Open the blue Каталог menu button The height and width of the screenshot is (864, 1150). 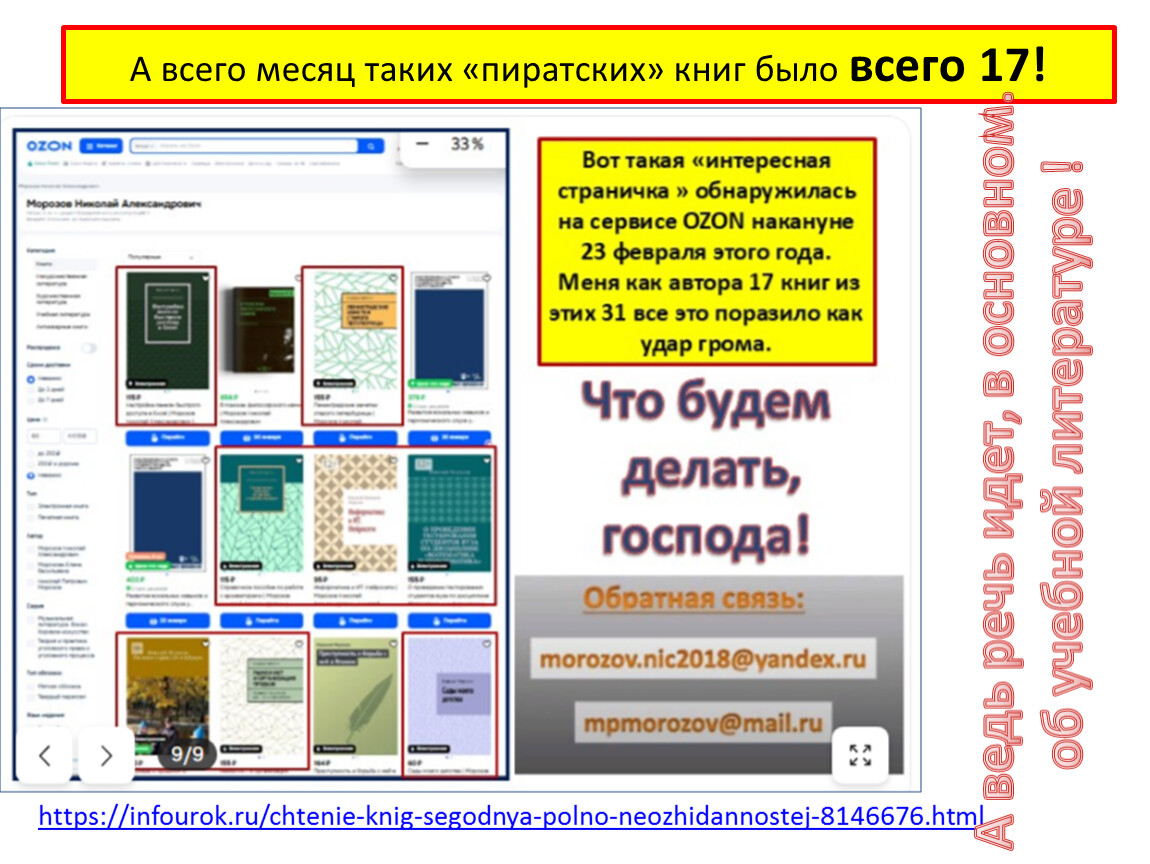[x=101, y=146]
